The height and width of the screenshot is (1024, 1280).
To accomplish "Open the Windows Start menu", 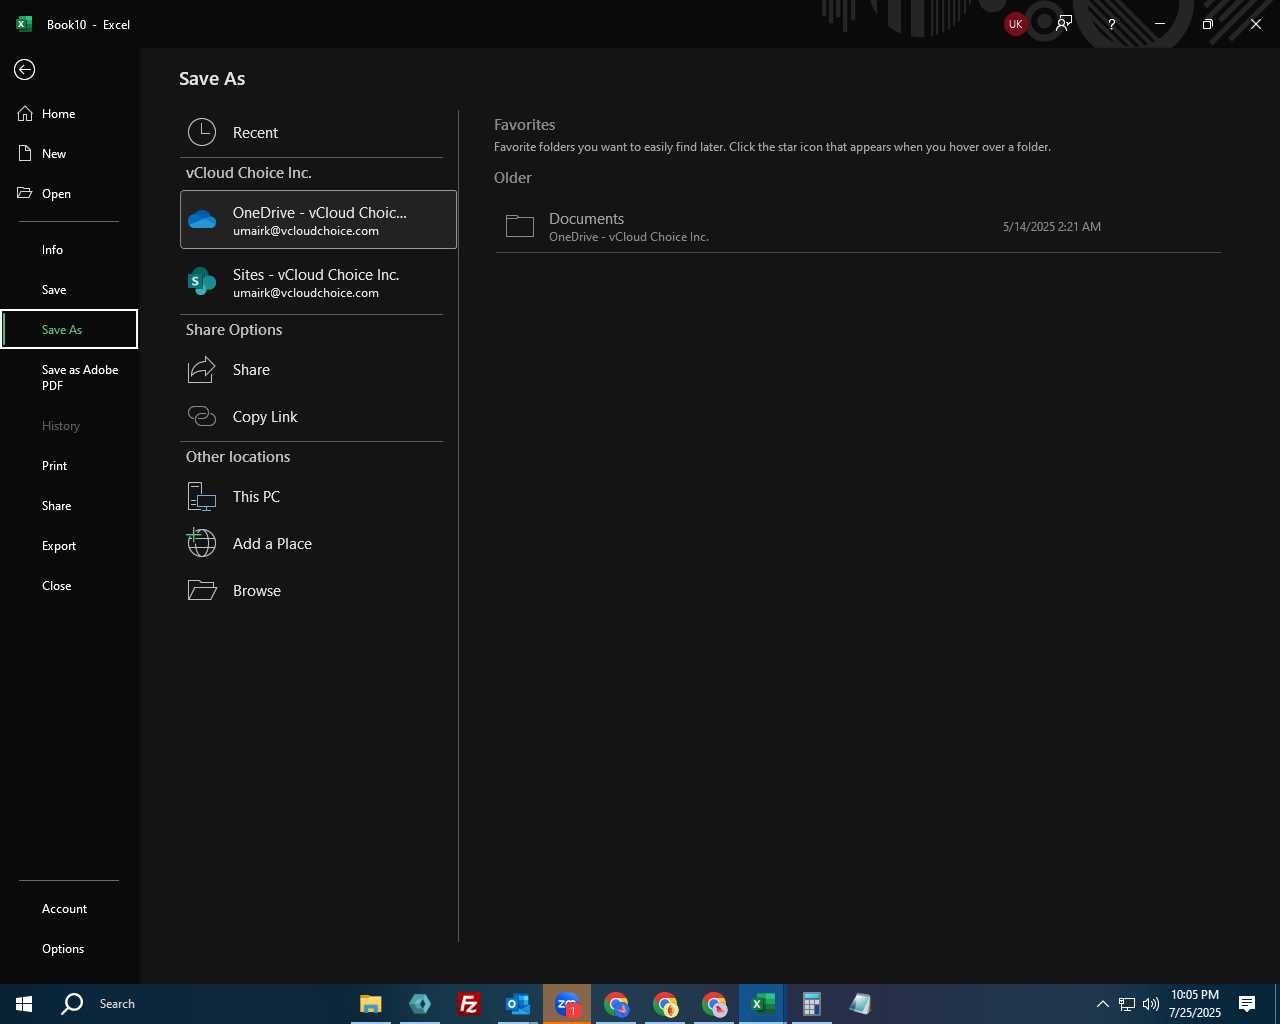I will click(24, 1004).
